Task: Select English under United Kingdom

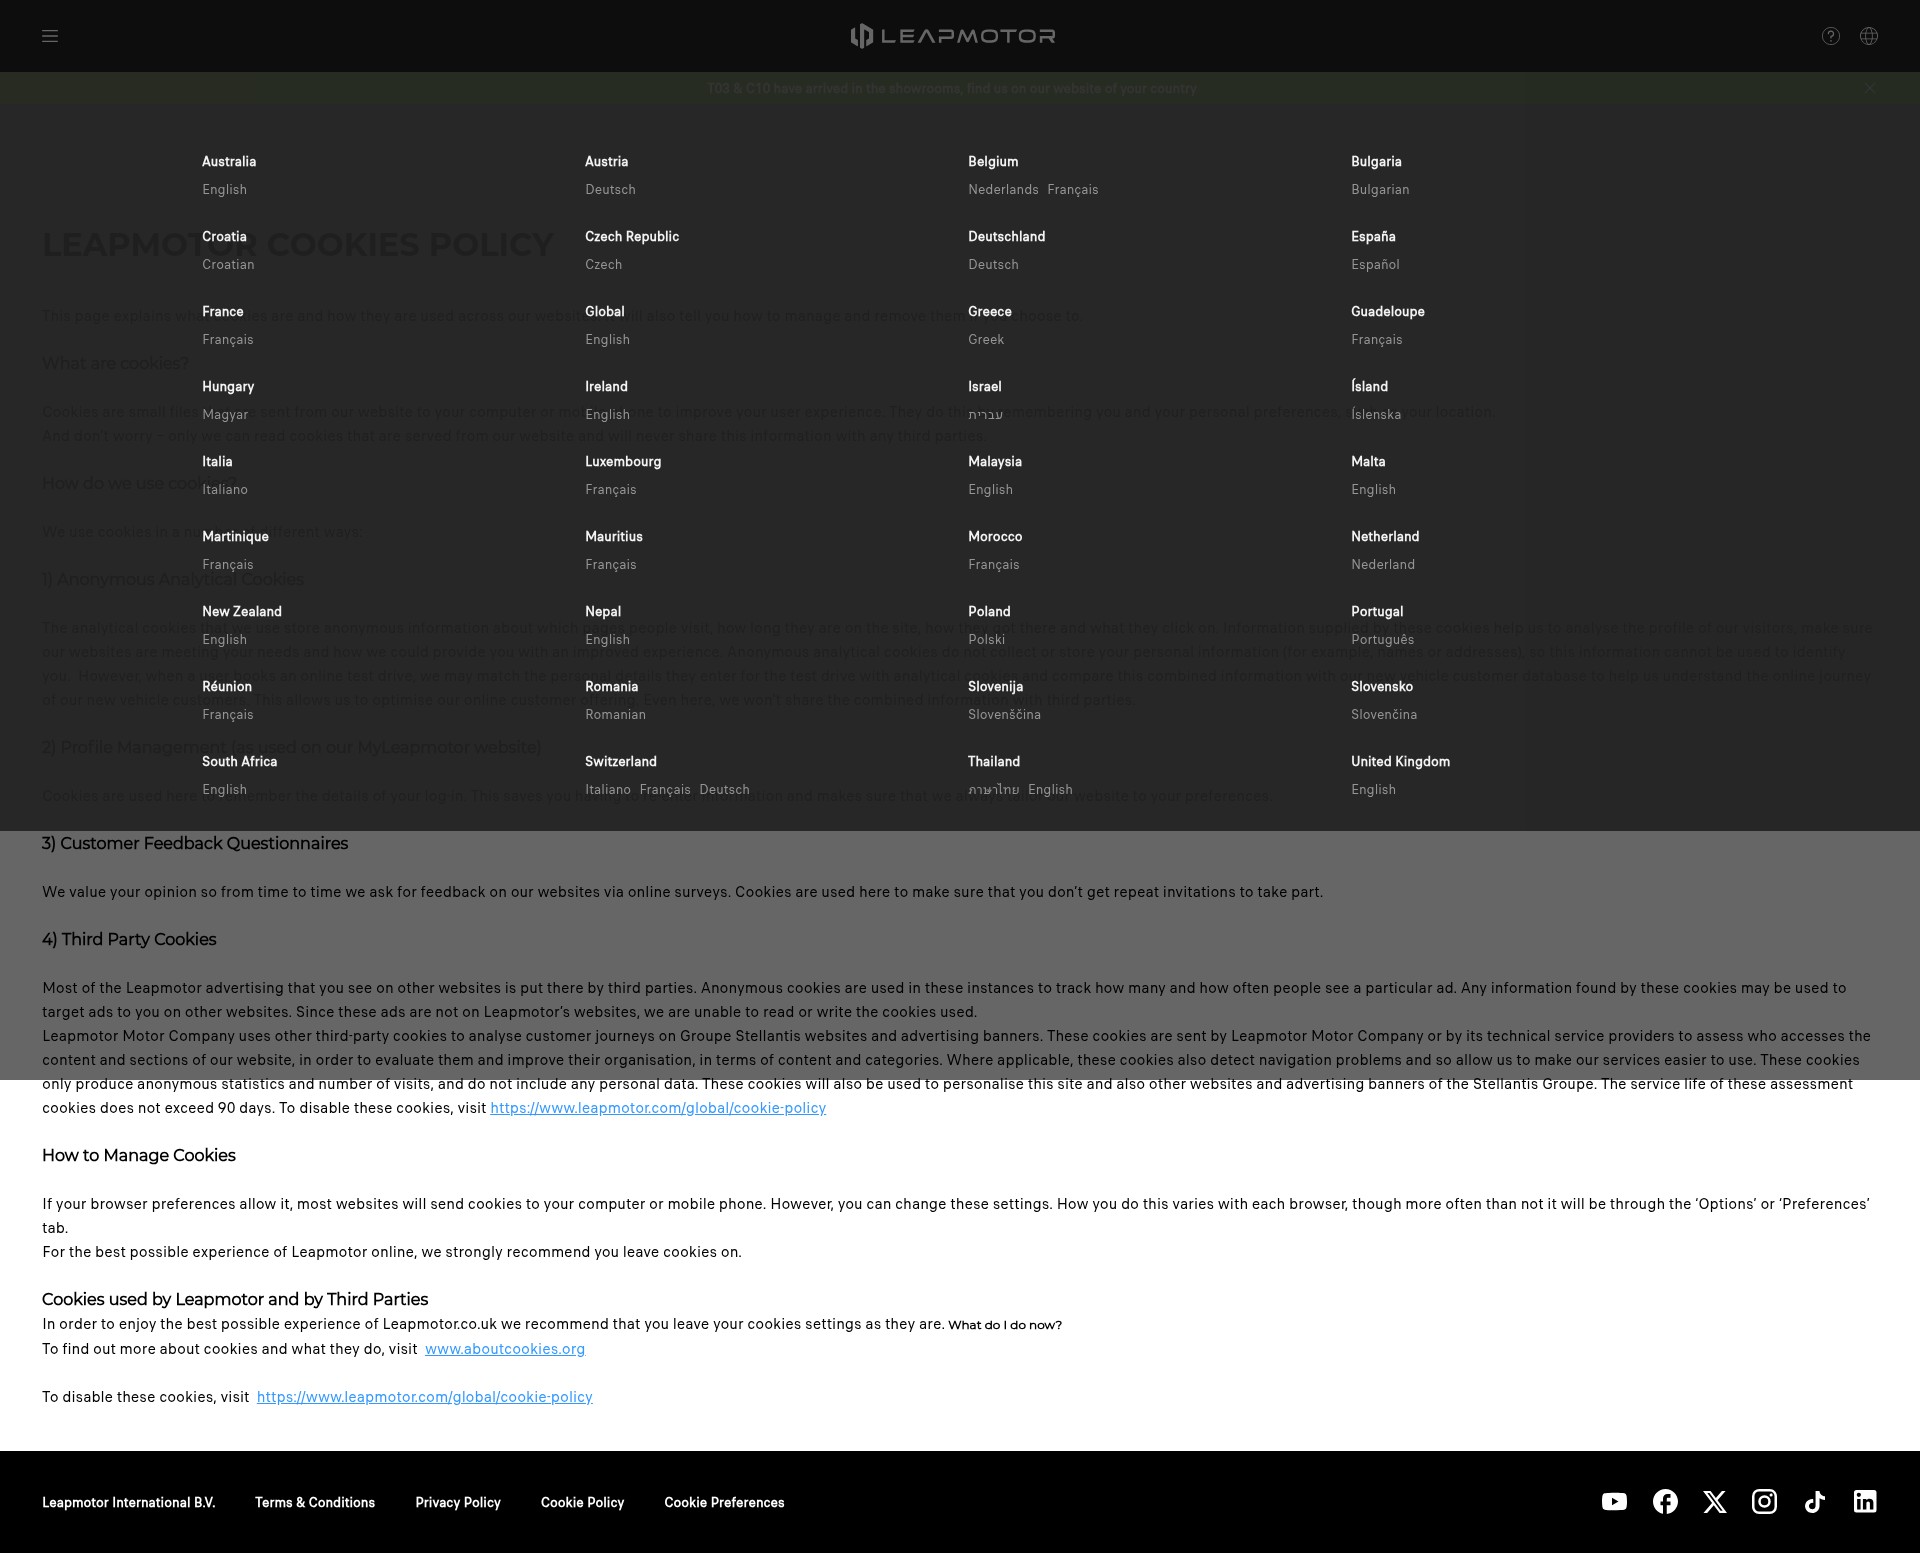Action: click(1373, 789)
